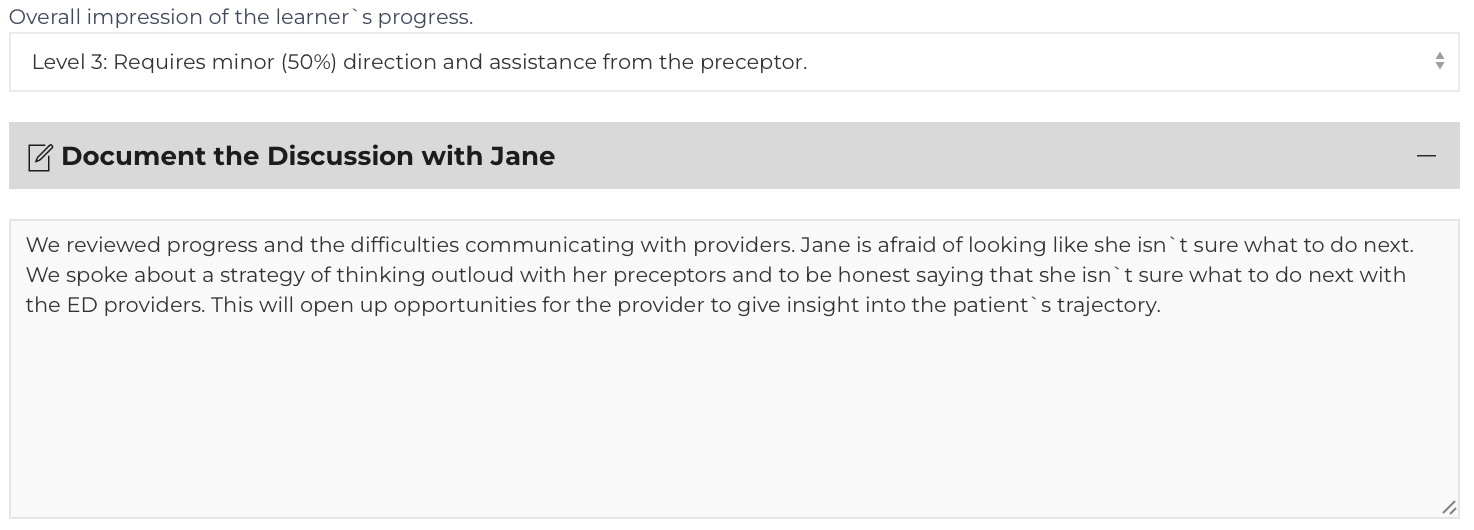Screen dimensions: 1474x530
Task: Place cursor after "patient's trajectory." at text end
Action: [x=1162, y=305]
